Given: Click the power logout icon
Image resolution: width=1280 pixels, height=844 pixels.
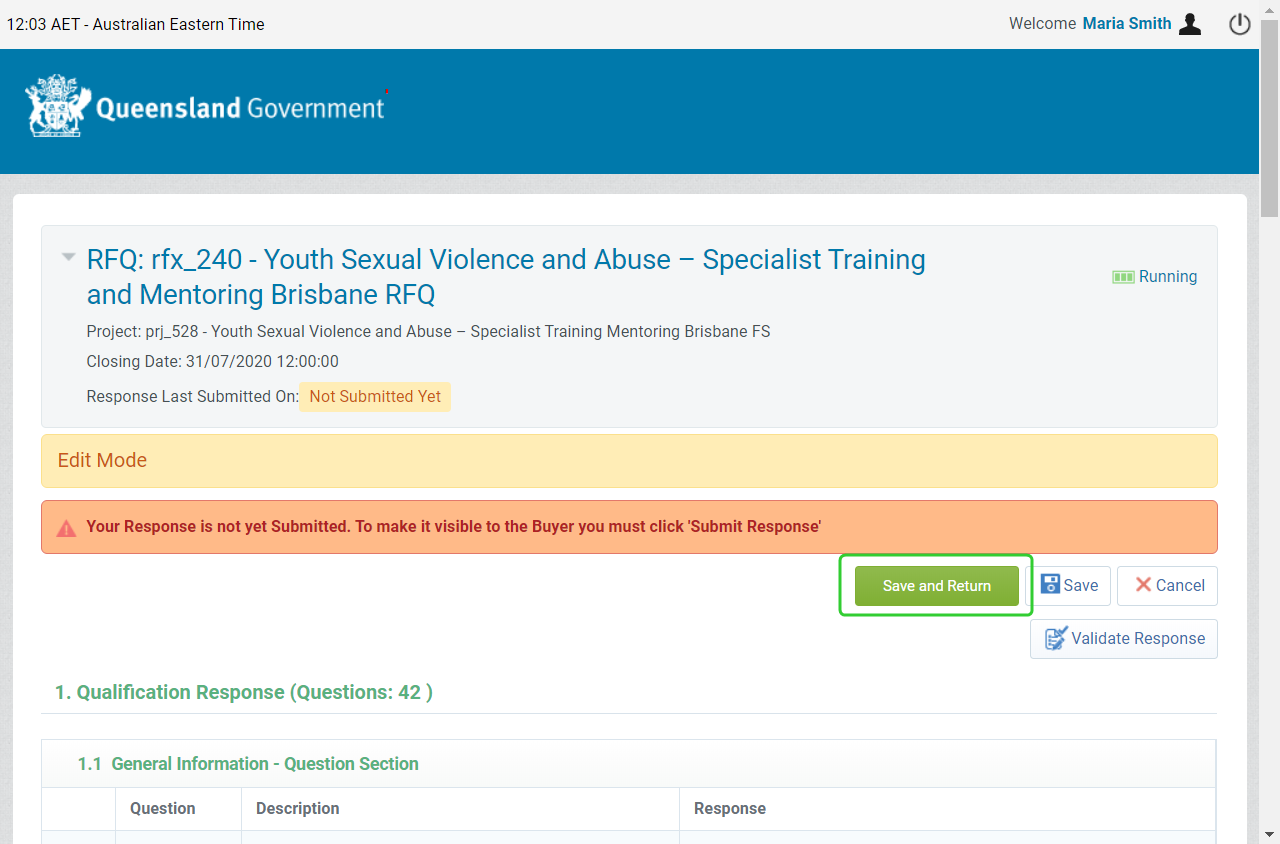Looking at the screenshot, I should (1240, 24).
